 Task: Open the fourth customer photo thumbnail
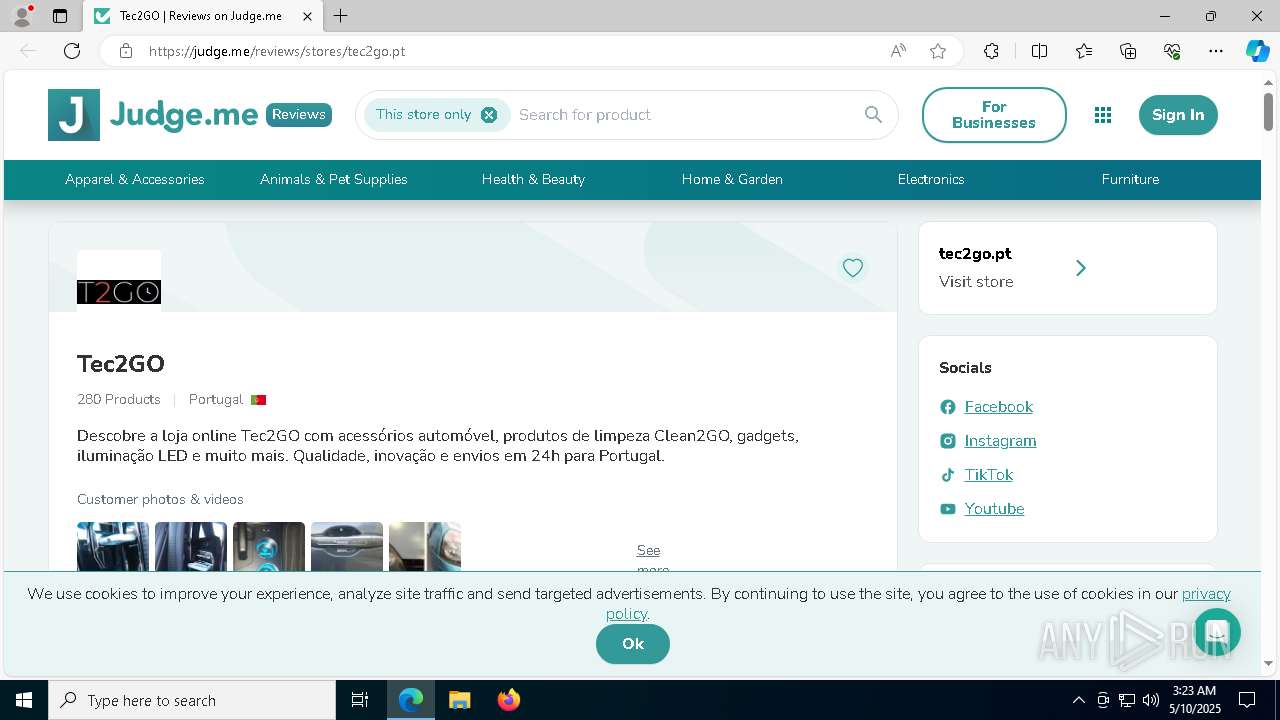[x=347, y=546]
